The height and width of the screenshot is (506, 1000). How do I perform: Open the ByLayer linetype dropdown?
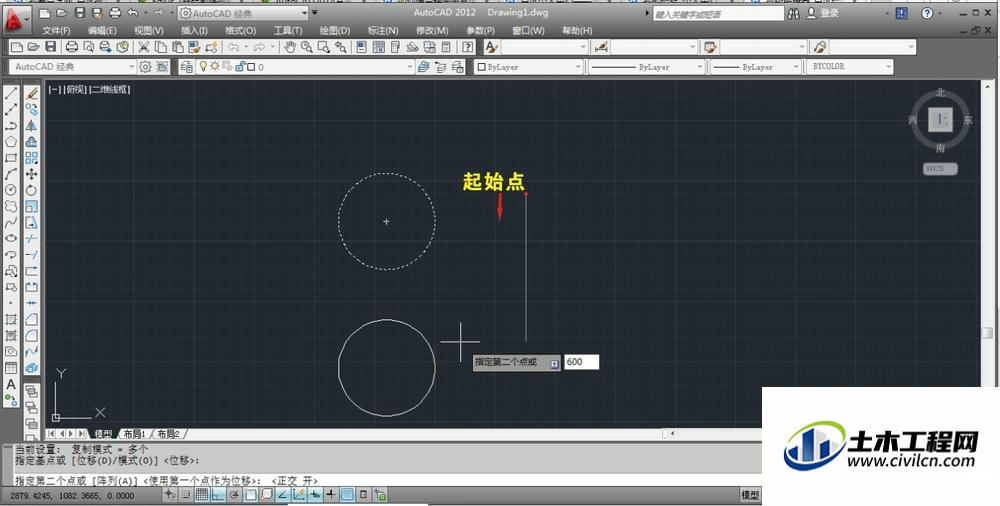pyautogui.click(x=645, y=66)
